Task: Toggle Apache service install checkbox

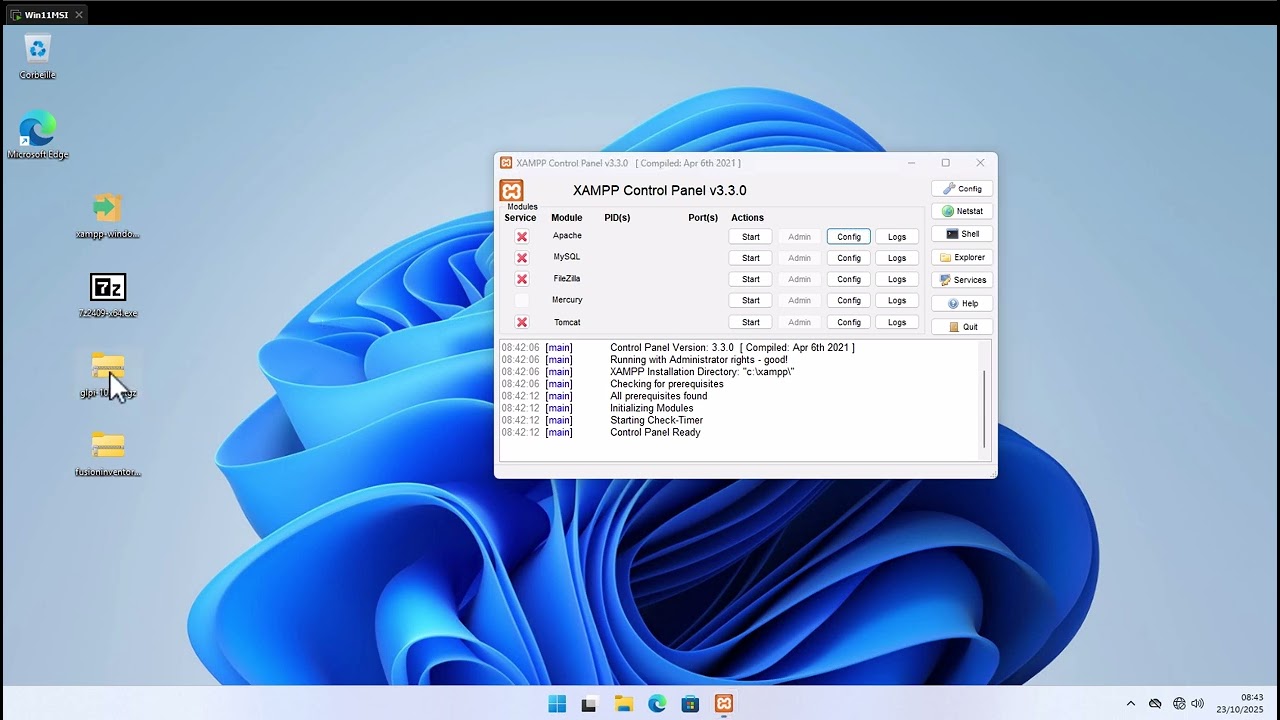Action: (x=521, y=236)
